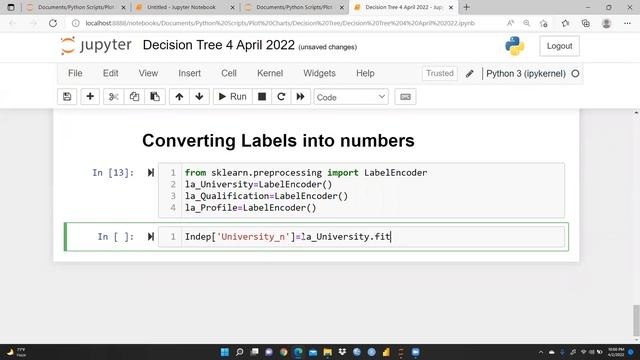Cut selected cells with scissors icon

[113, 97]
